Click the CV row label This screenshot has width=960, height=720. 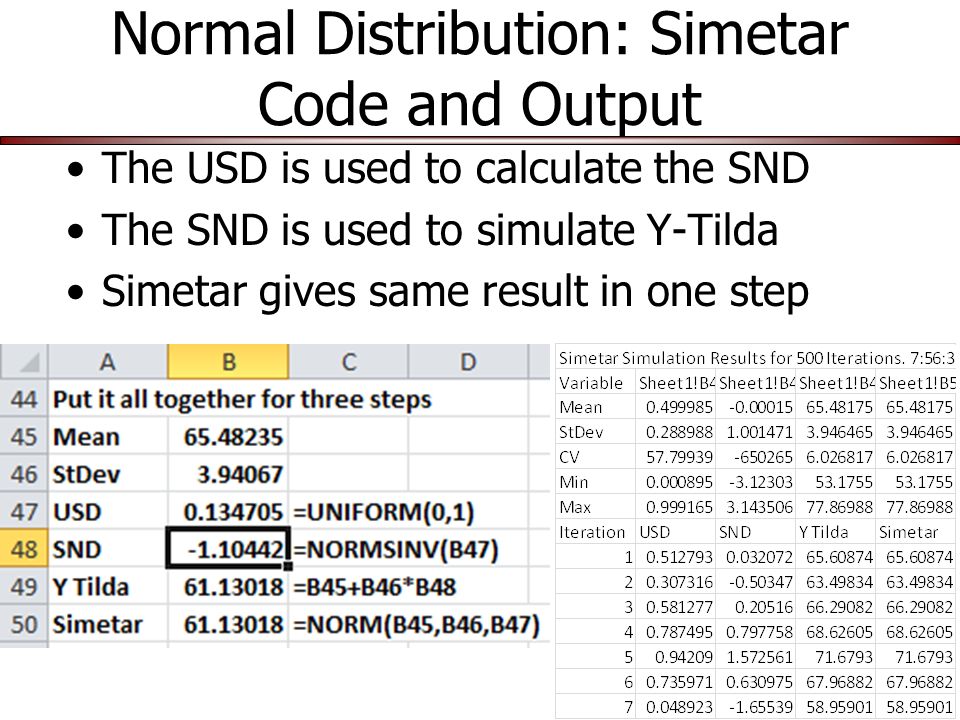[x=569, y=457]
